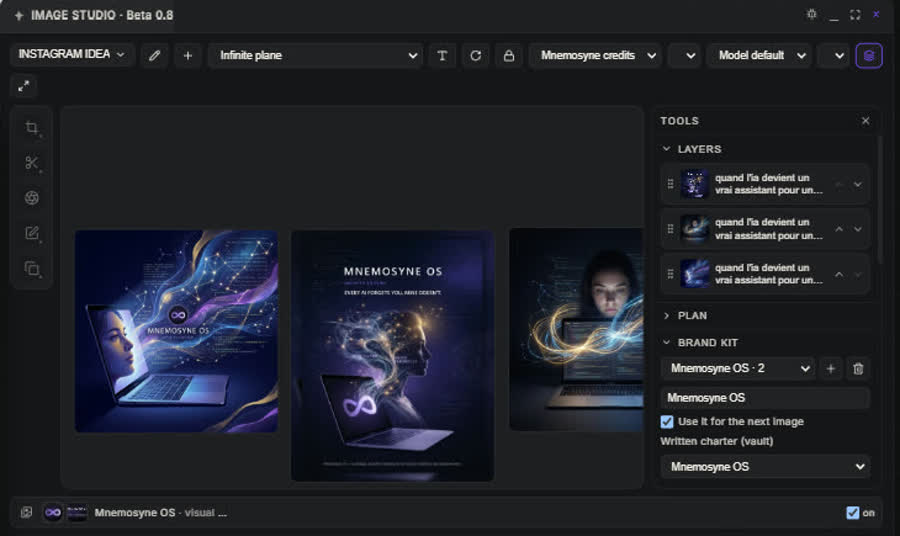Click drag handle of second layer

point(670,228)
